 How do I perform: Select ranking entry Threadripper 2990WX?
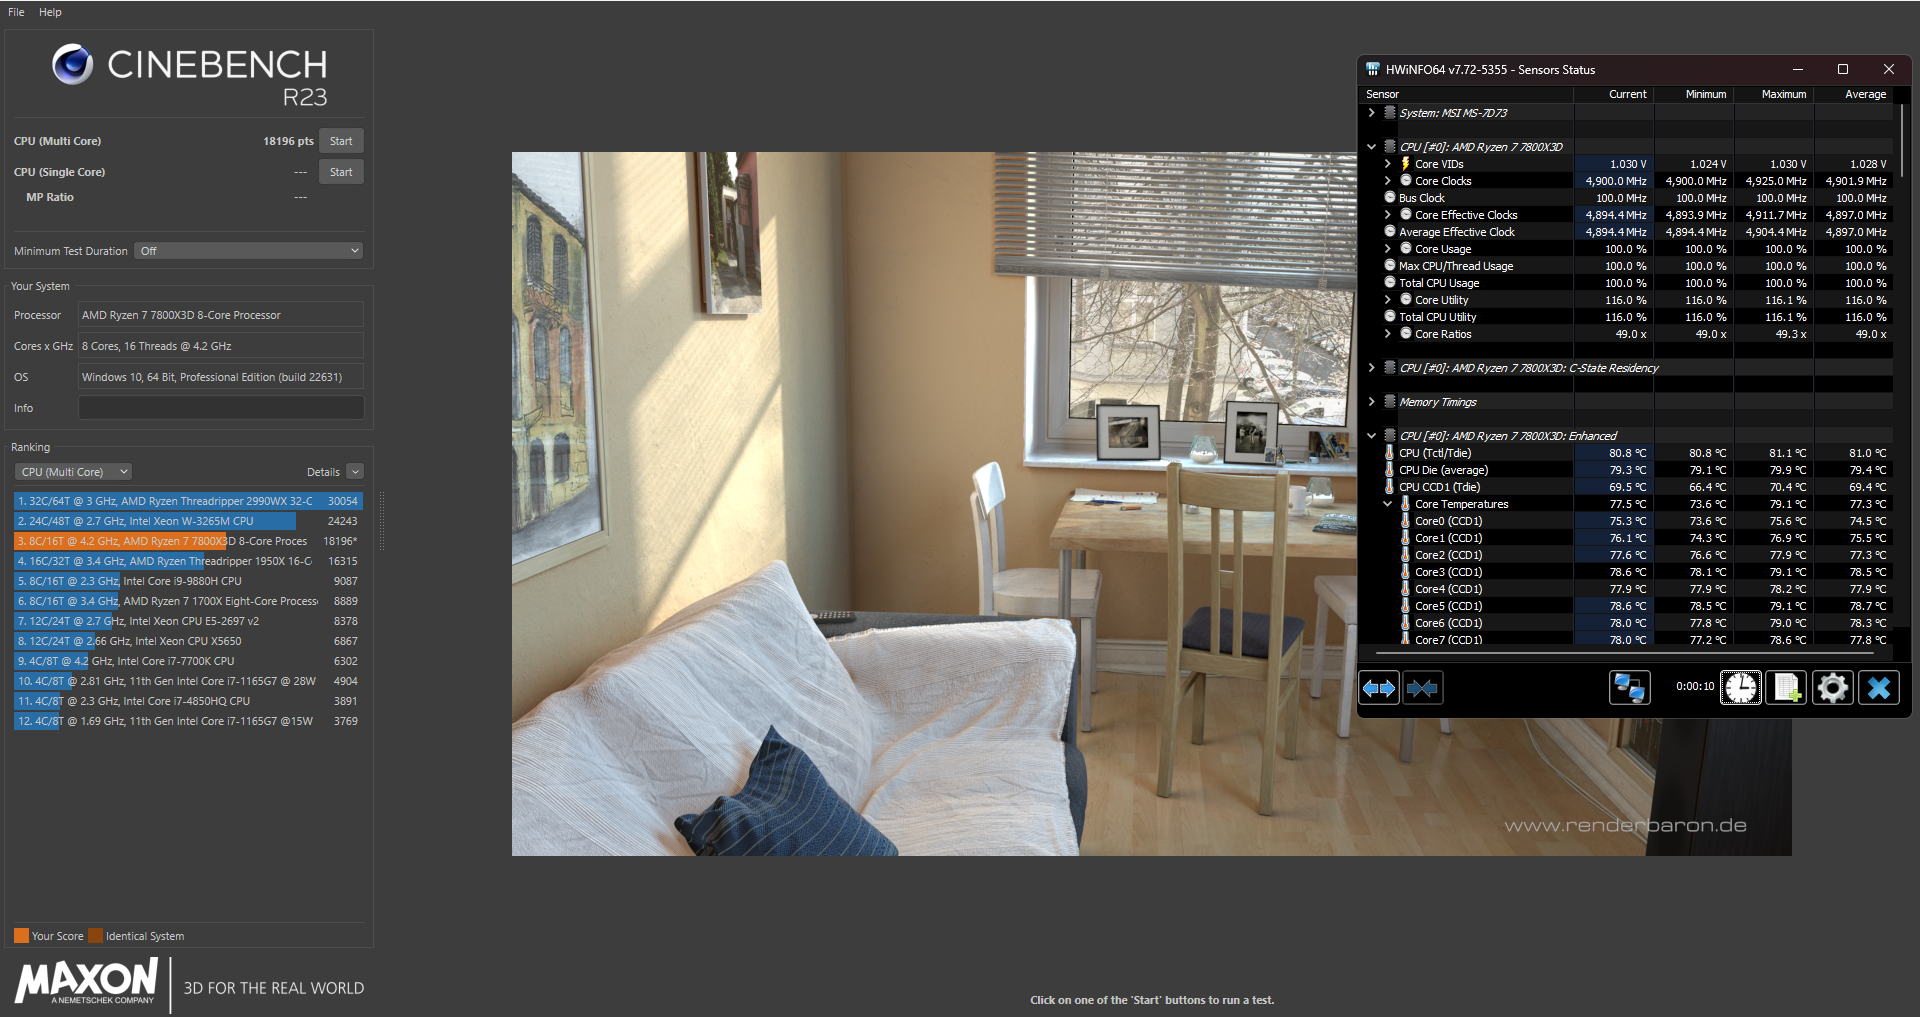pyautogui.click(x=188, y=501)
